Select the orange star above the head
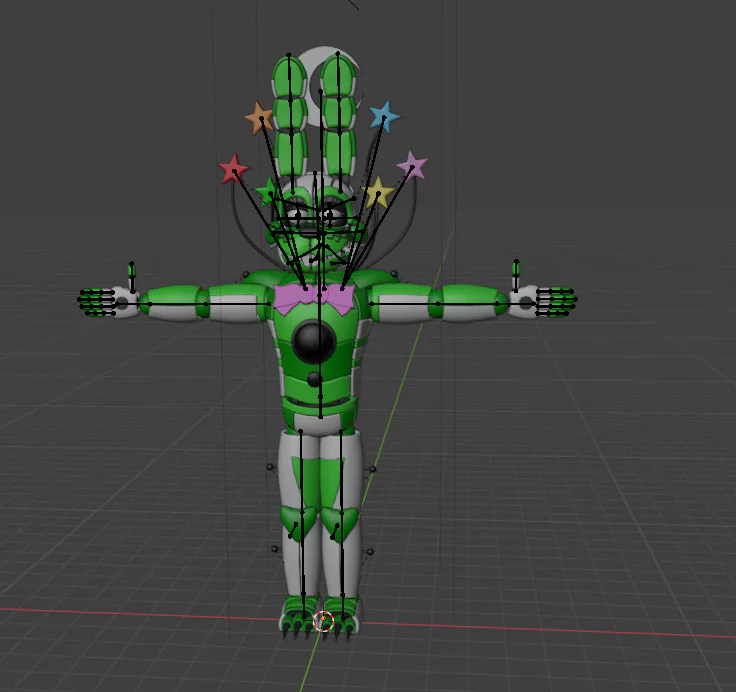The image size is (736, 692). pos(259,117)
